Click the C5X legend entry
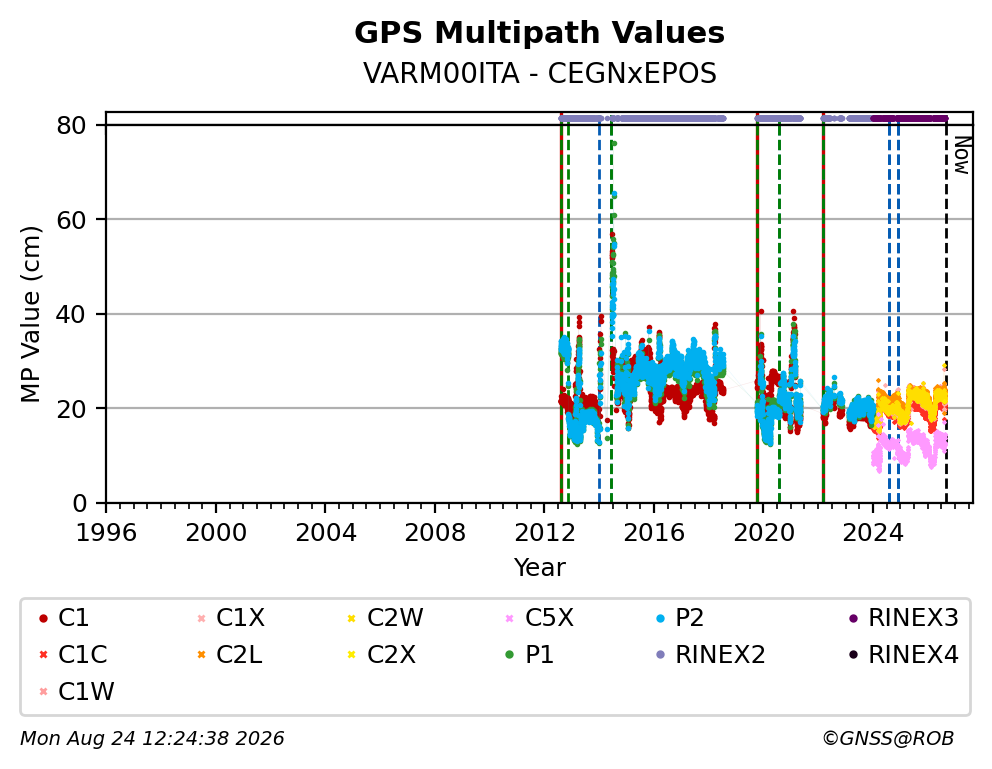992x769 pixels. (x=539, y=618)
